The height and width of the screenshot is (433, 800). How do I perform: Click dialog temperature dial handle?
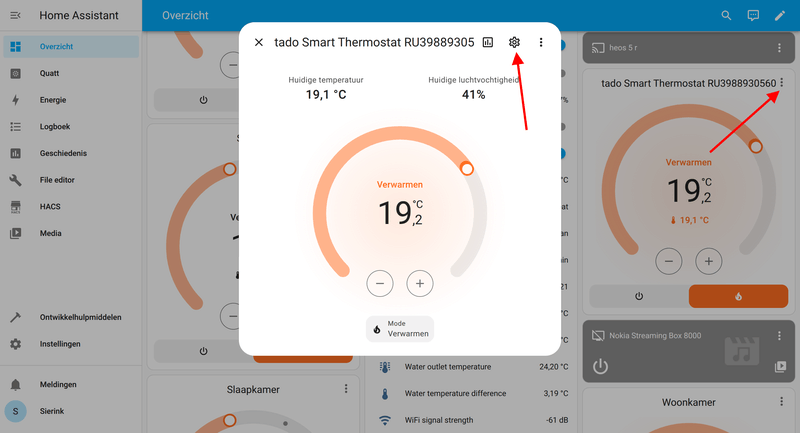point(466,168)
